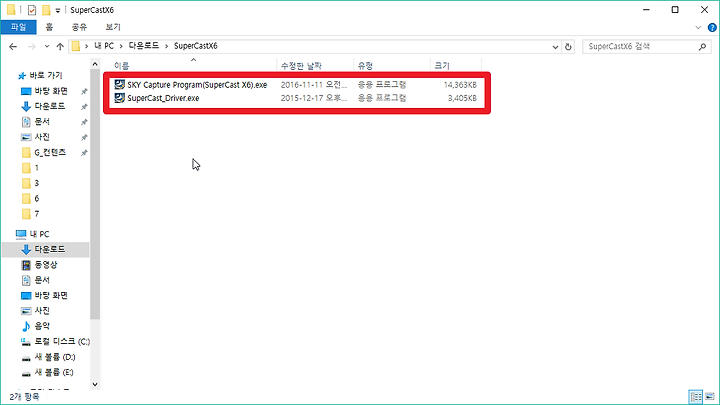Click the title bar new folder icon
The height and width of the screenshot is (405, 720).
[x=46, y=10]
